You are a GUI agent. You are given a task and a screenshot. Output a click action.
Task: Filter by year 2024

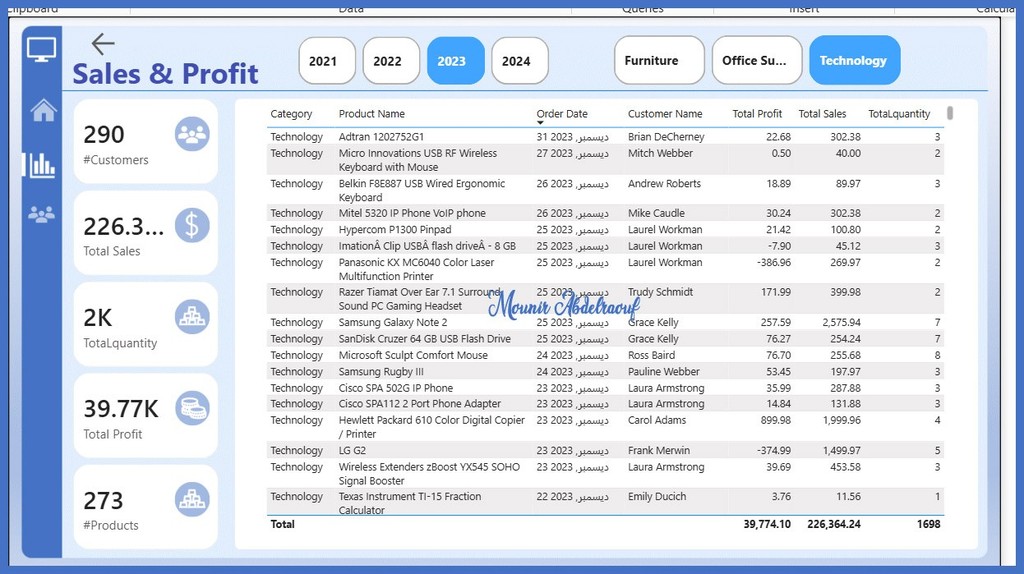[x=520, y=61]
